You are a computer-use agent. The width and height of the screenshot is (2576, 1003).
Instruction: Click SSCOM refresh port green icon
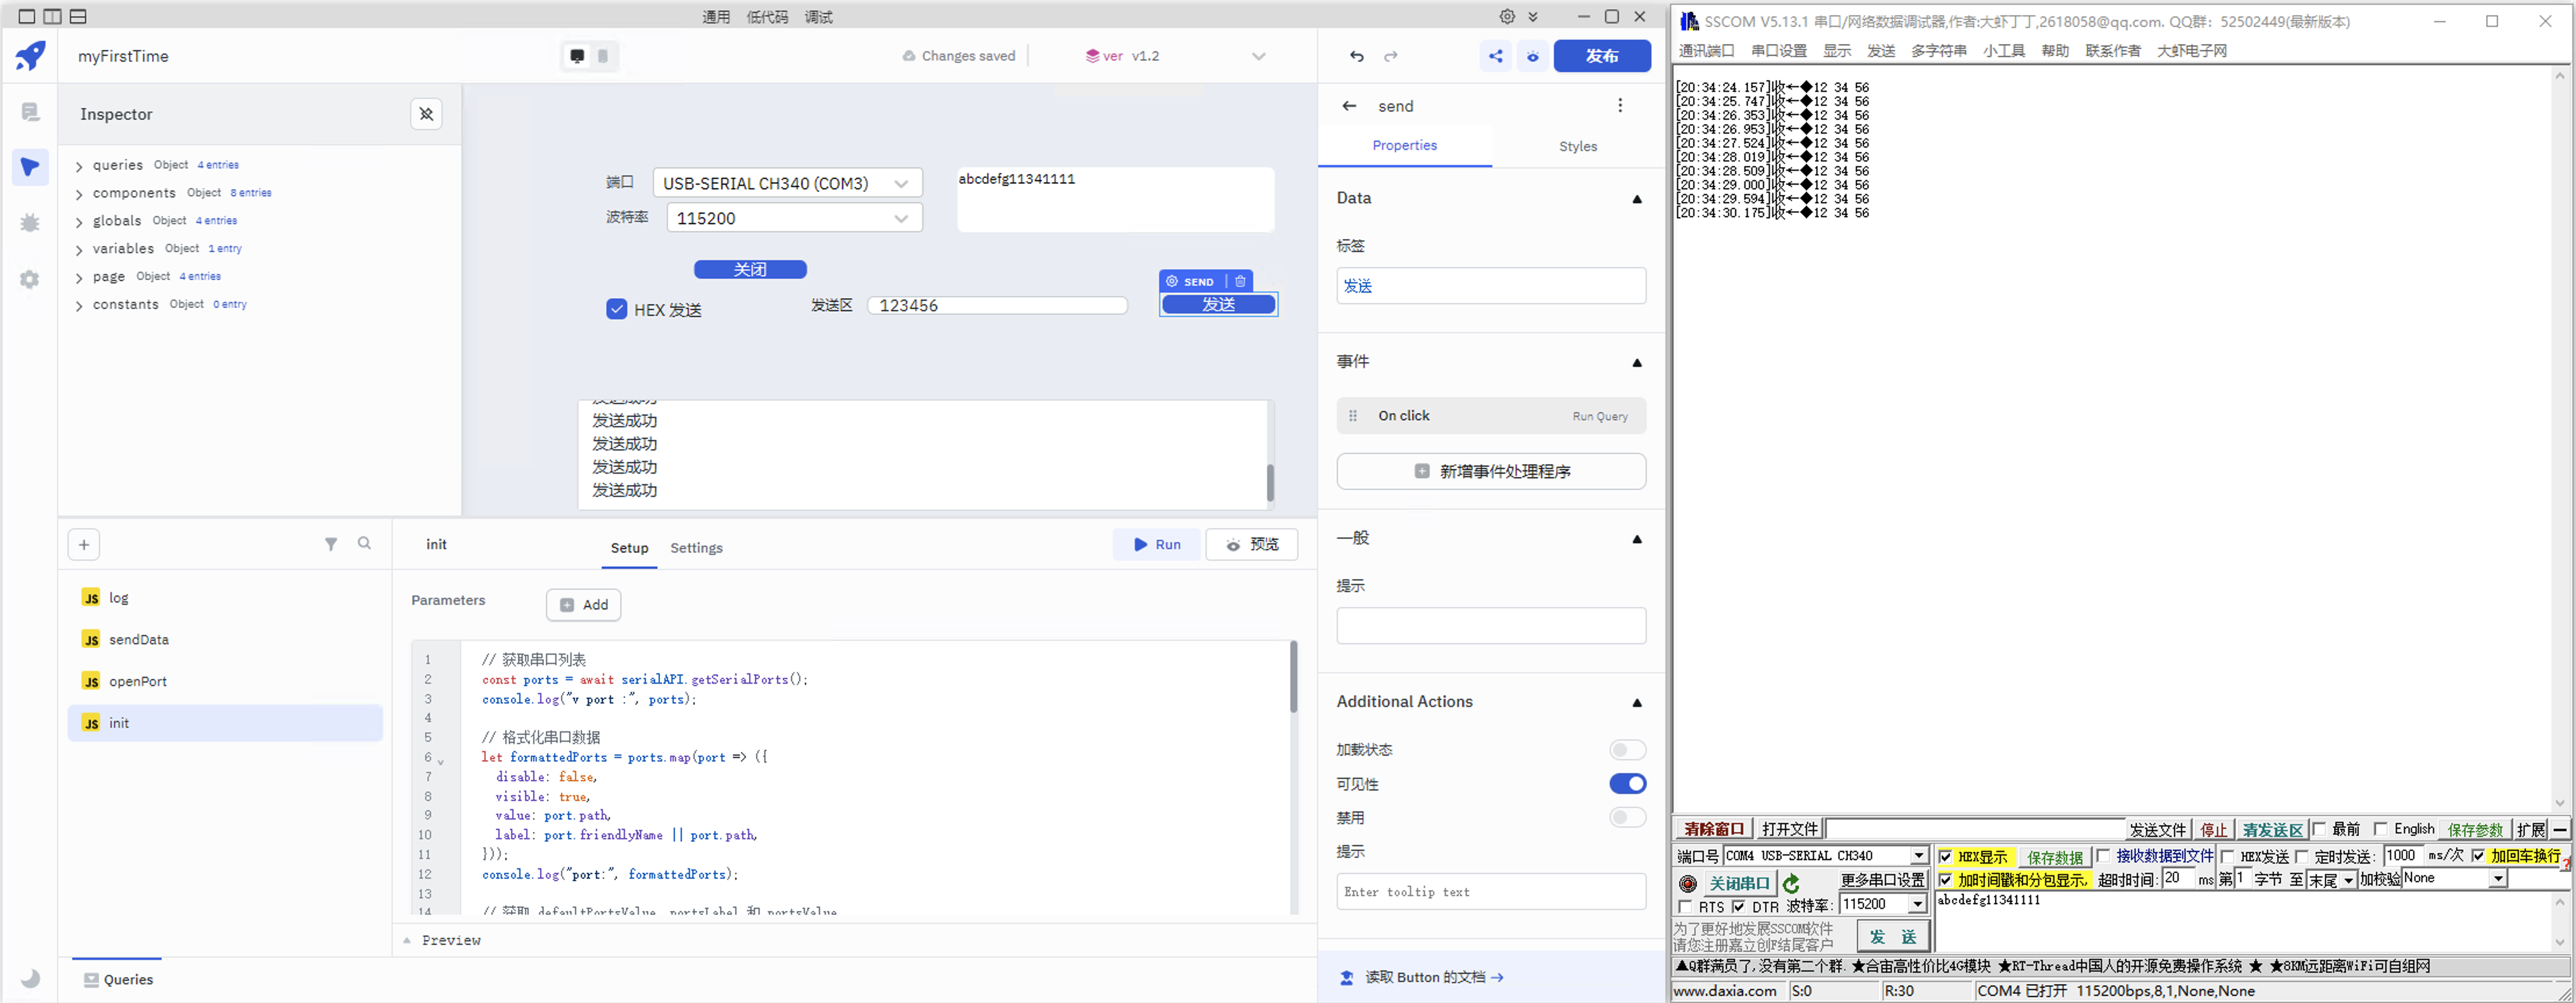pos(1791,883)
